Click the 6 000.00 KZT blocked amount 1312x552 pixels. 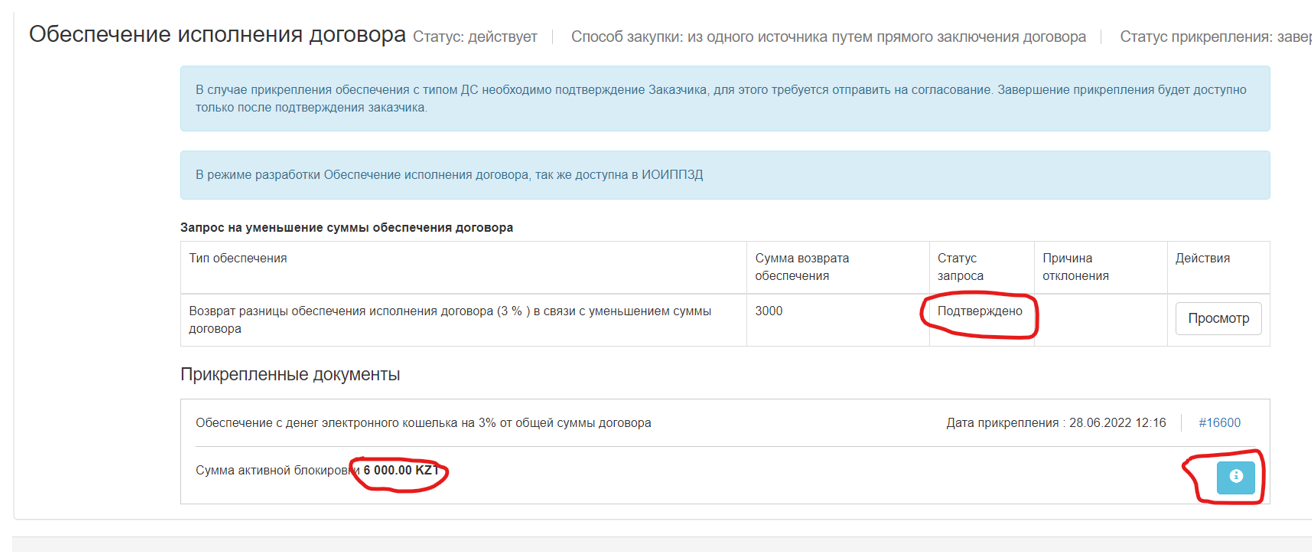401,471
